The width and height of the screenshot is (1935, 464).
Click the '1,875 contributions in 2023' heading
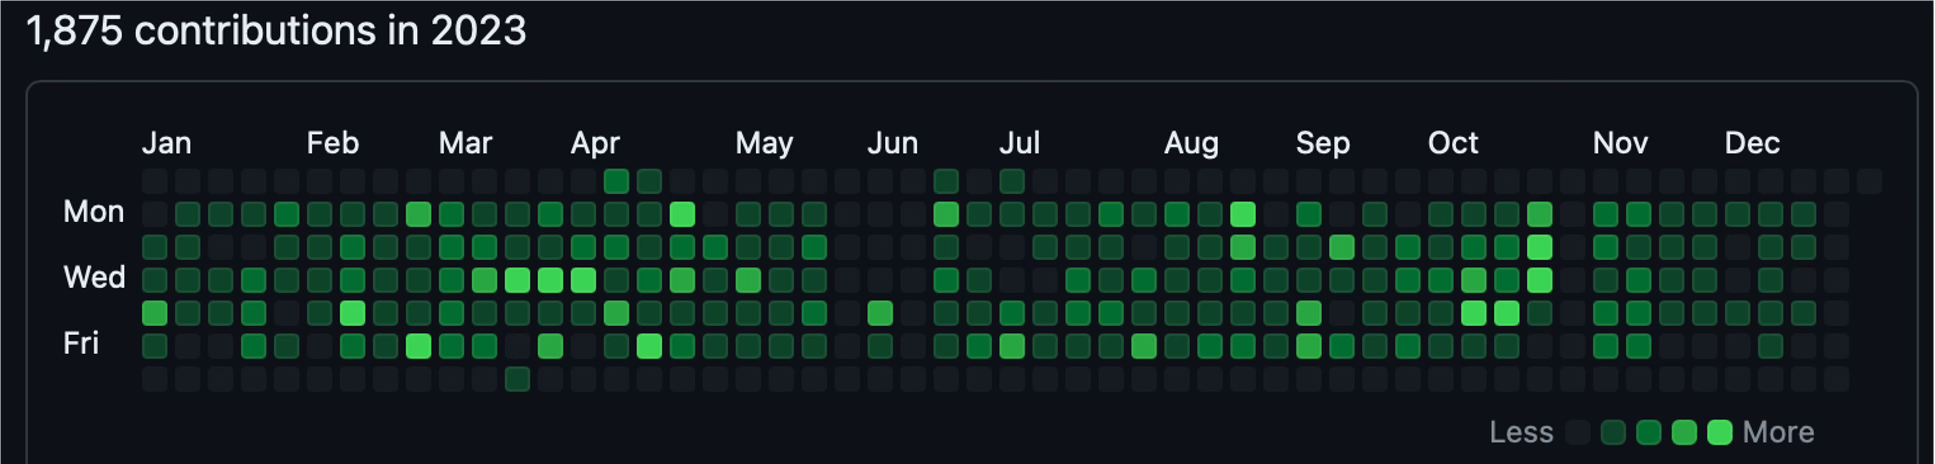pyautogui.click(x=276, y=31)
